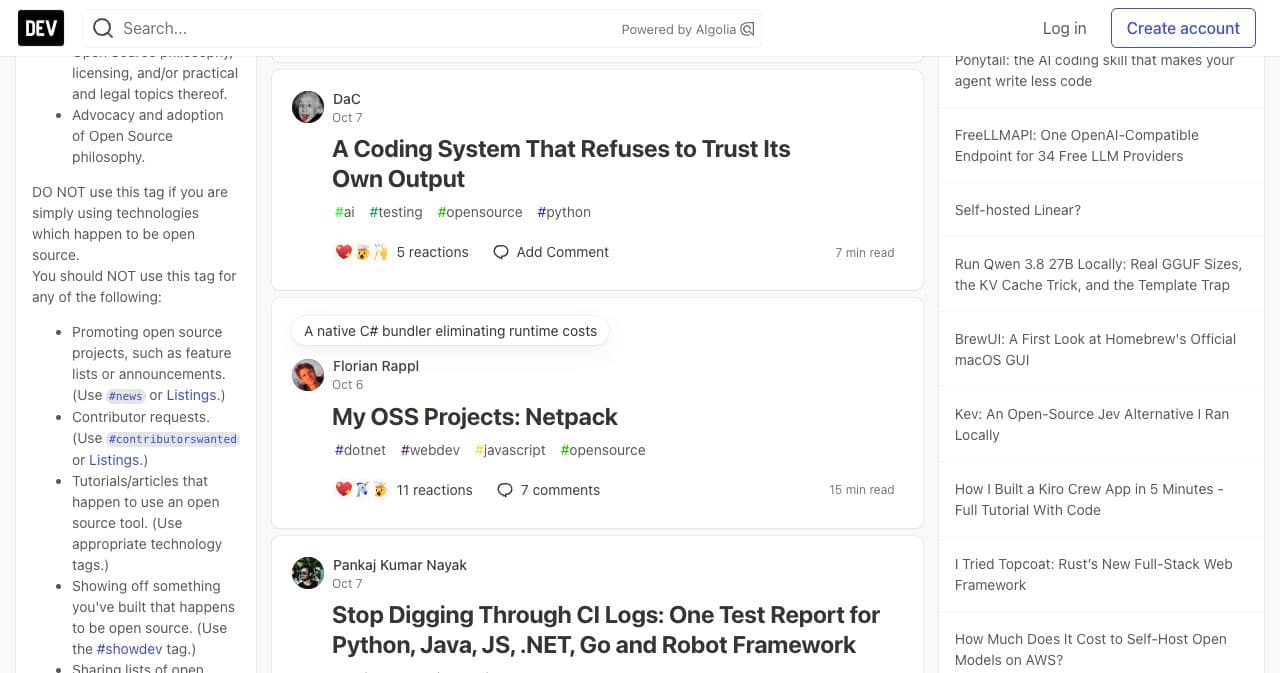Select comment bubble icon beside Add Comment
Viewport: 1280px width, 673px height.
[501, 252]
